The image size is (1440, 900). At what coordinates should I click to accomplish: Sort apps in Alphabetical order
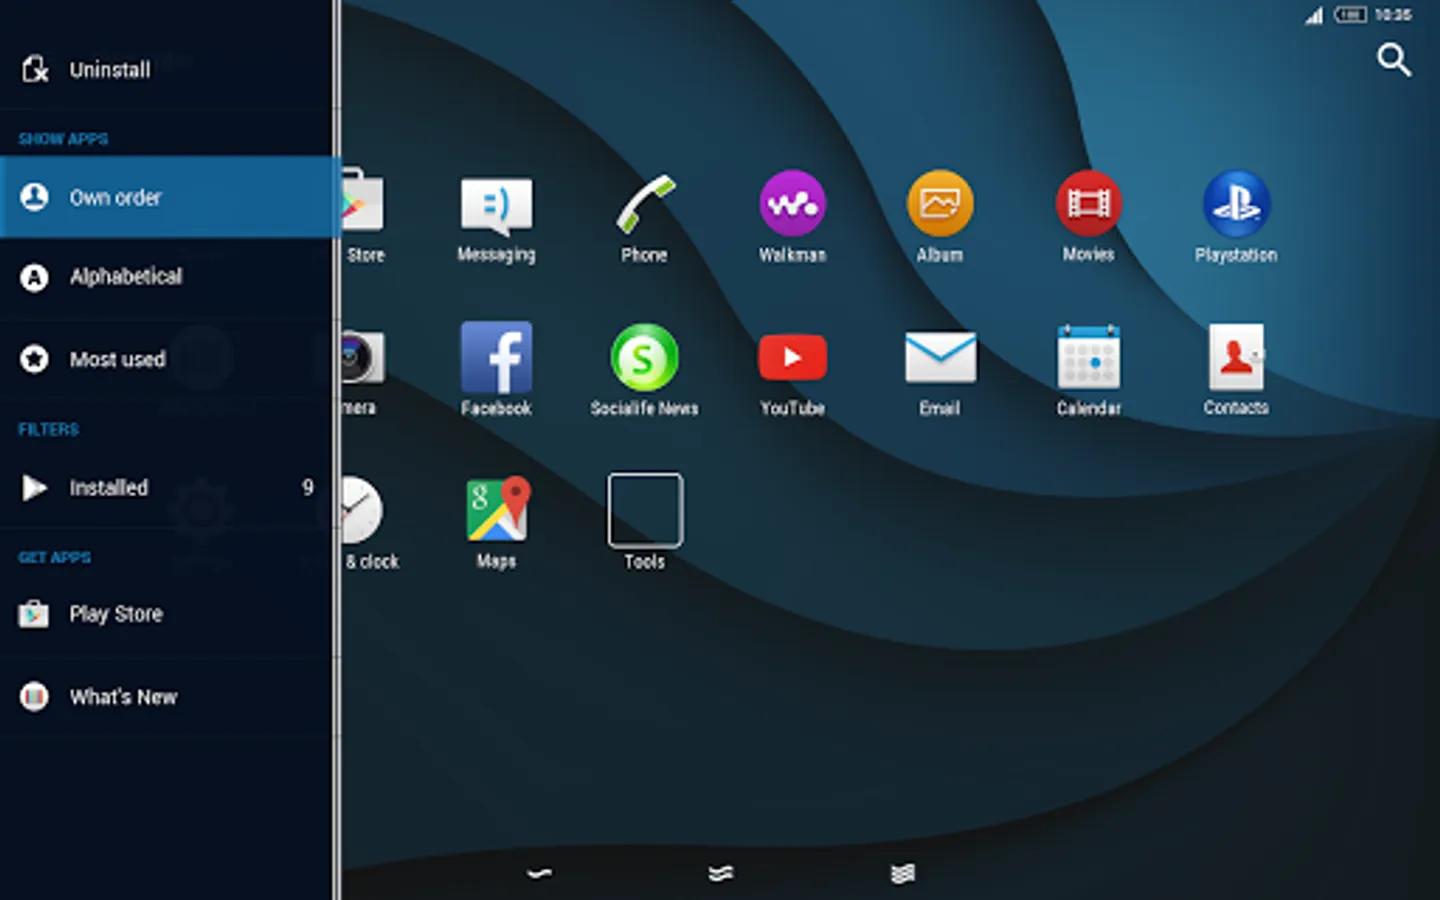coord(167,277)
